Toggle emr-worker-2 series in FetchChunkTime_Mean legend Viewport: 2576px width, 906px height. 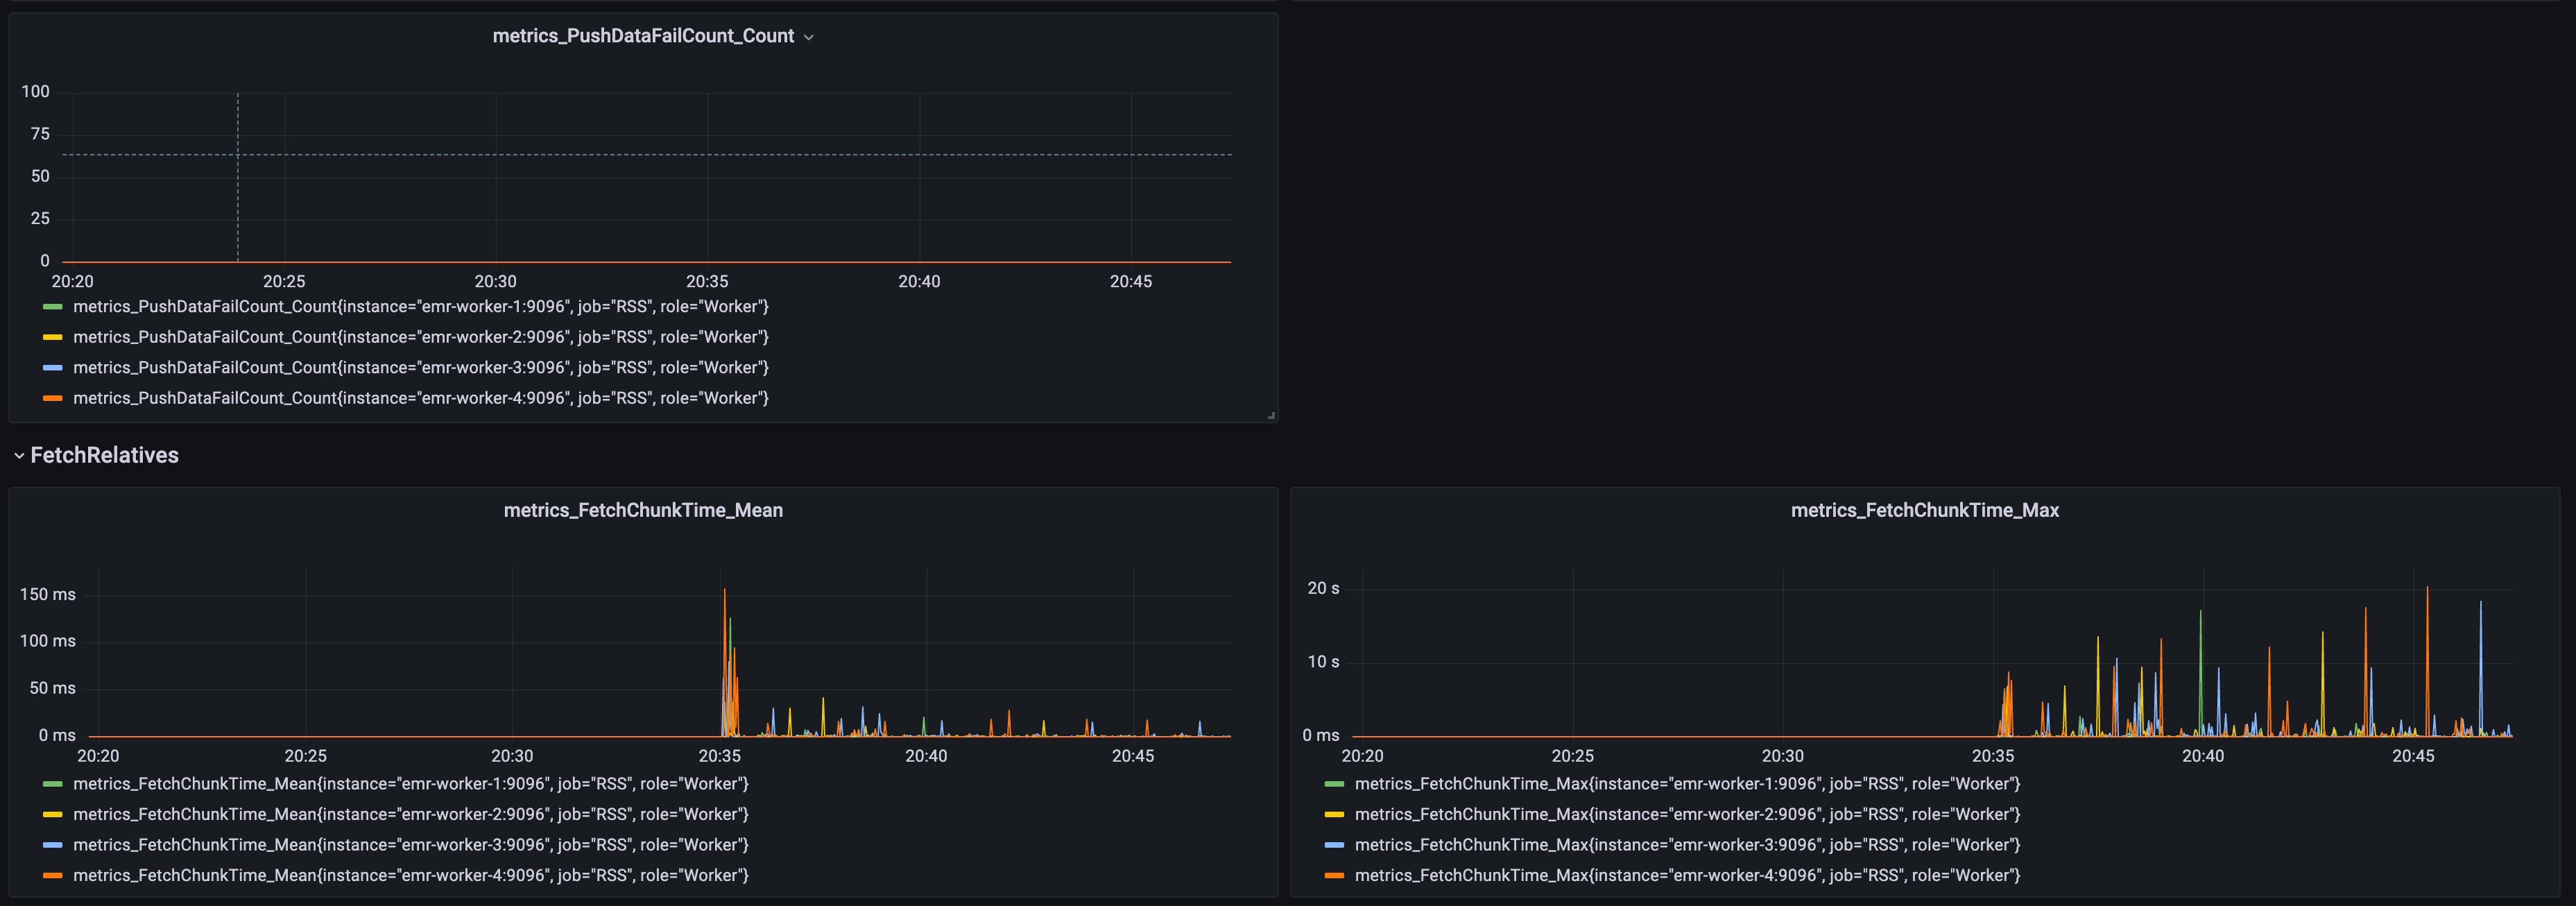410,814
